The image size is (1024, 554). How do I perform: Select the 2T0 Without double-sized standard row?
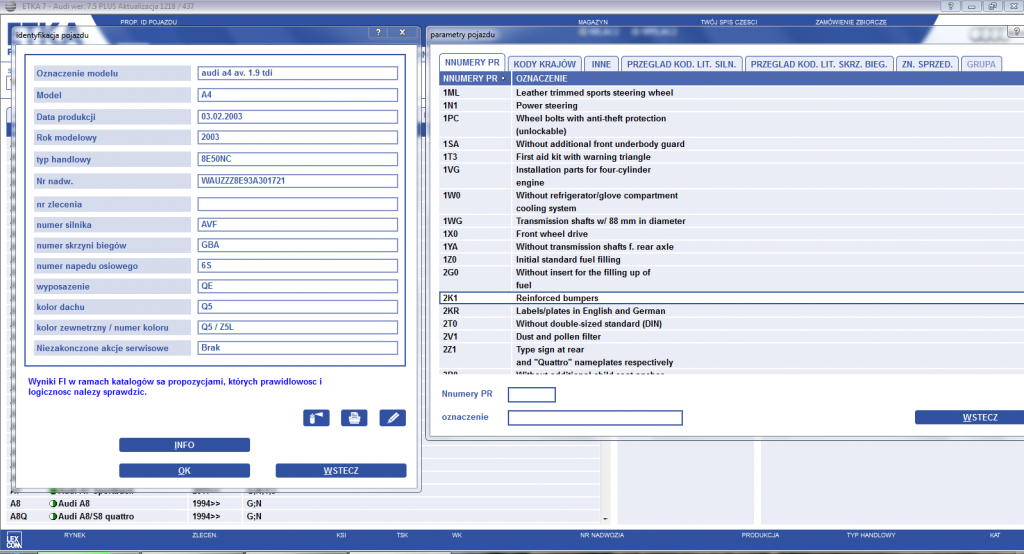[x=731, y=324]
